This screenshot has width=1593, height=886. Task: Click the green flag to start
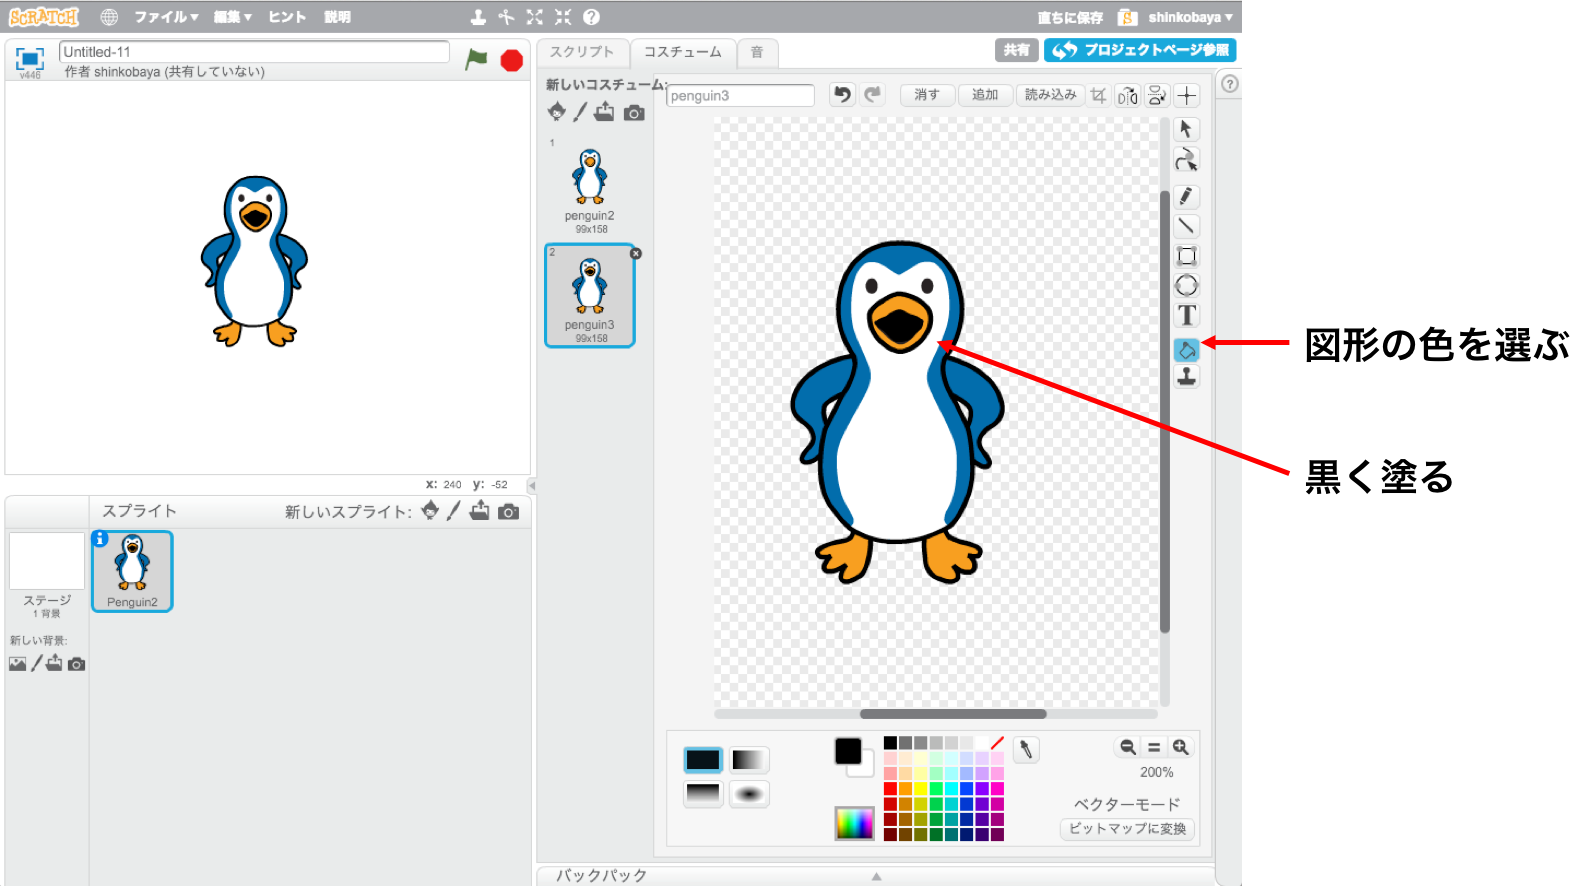[x=477, y=60]
